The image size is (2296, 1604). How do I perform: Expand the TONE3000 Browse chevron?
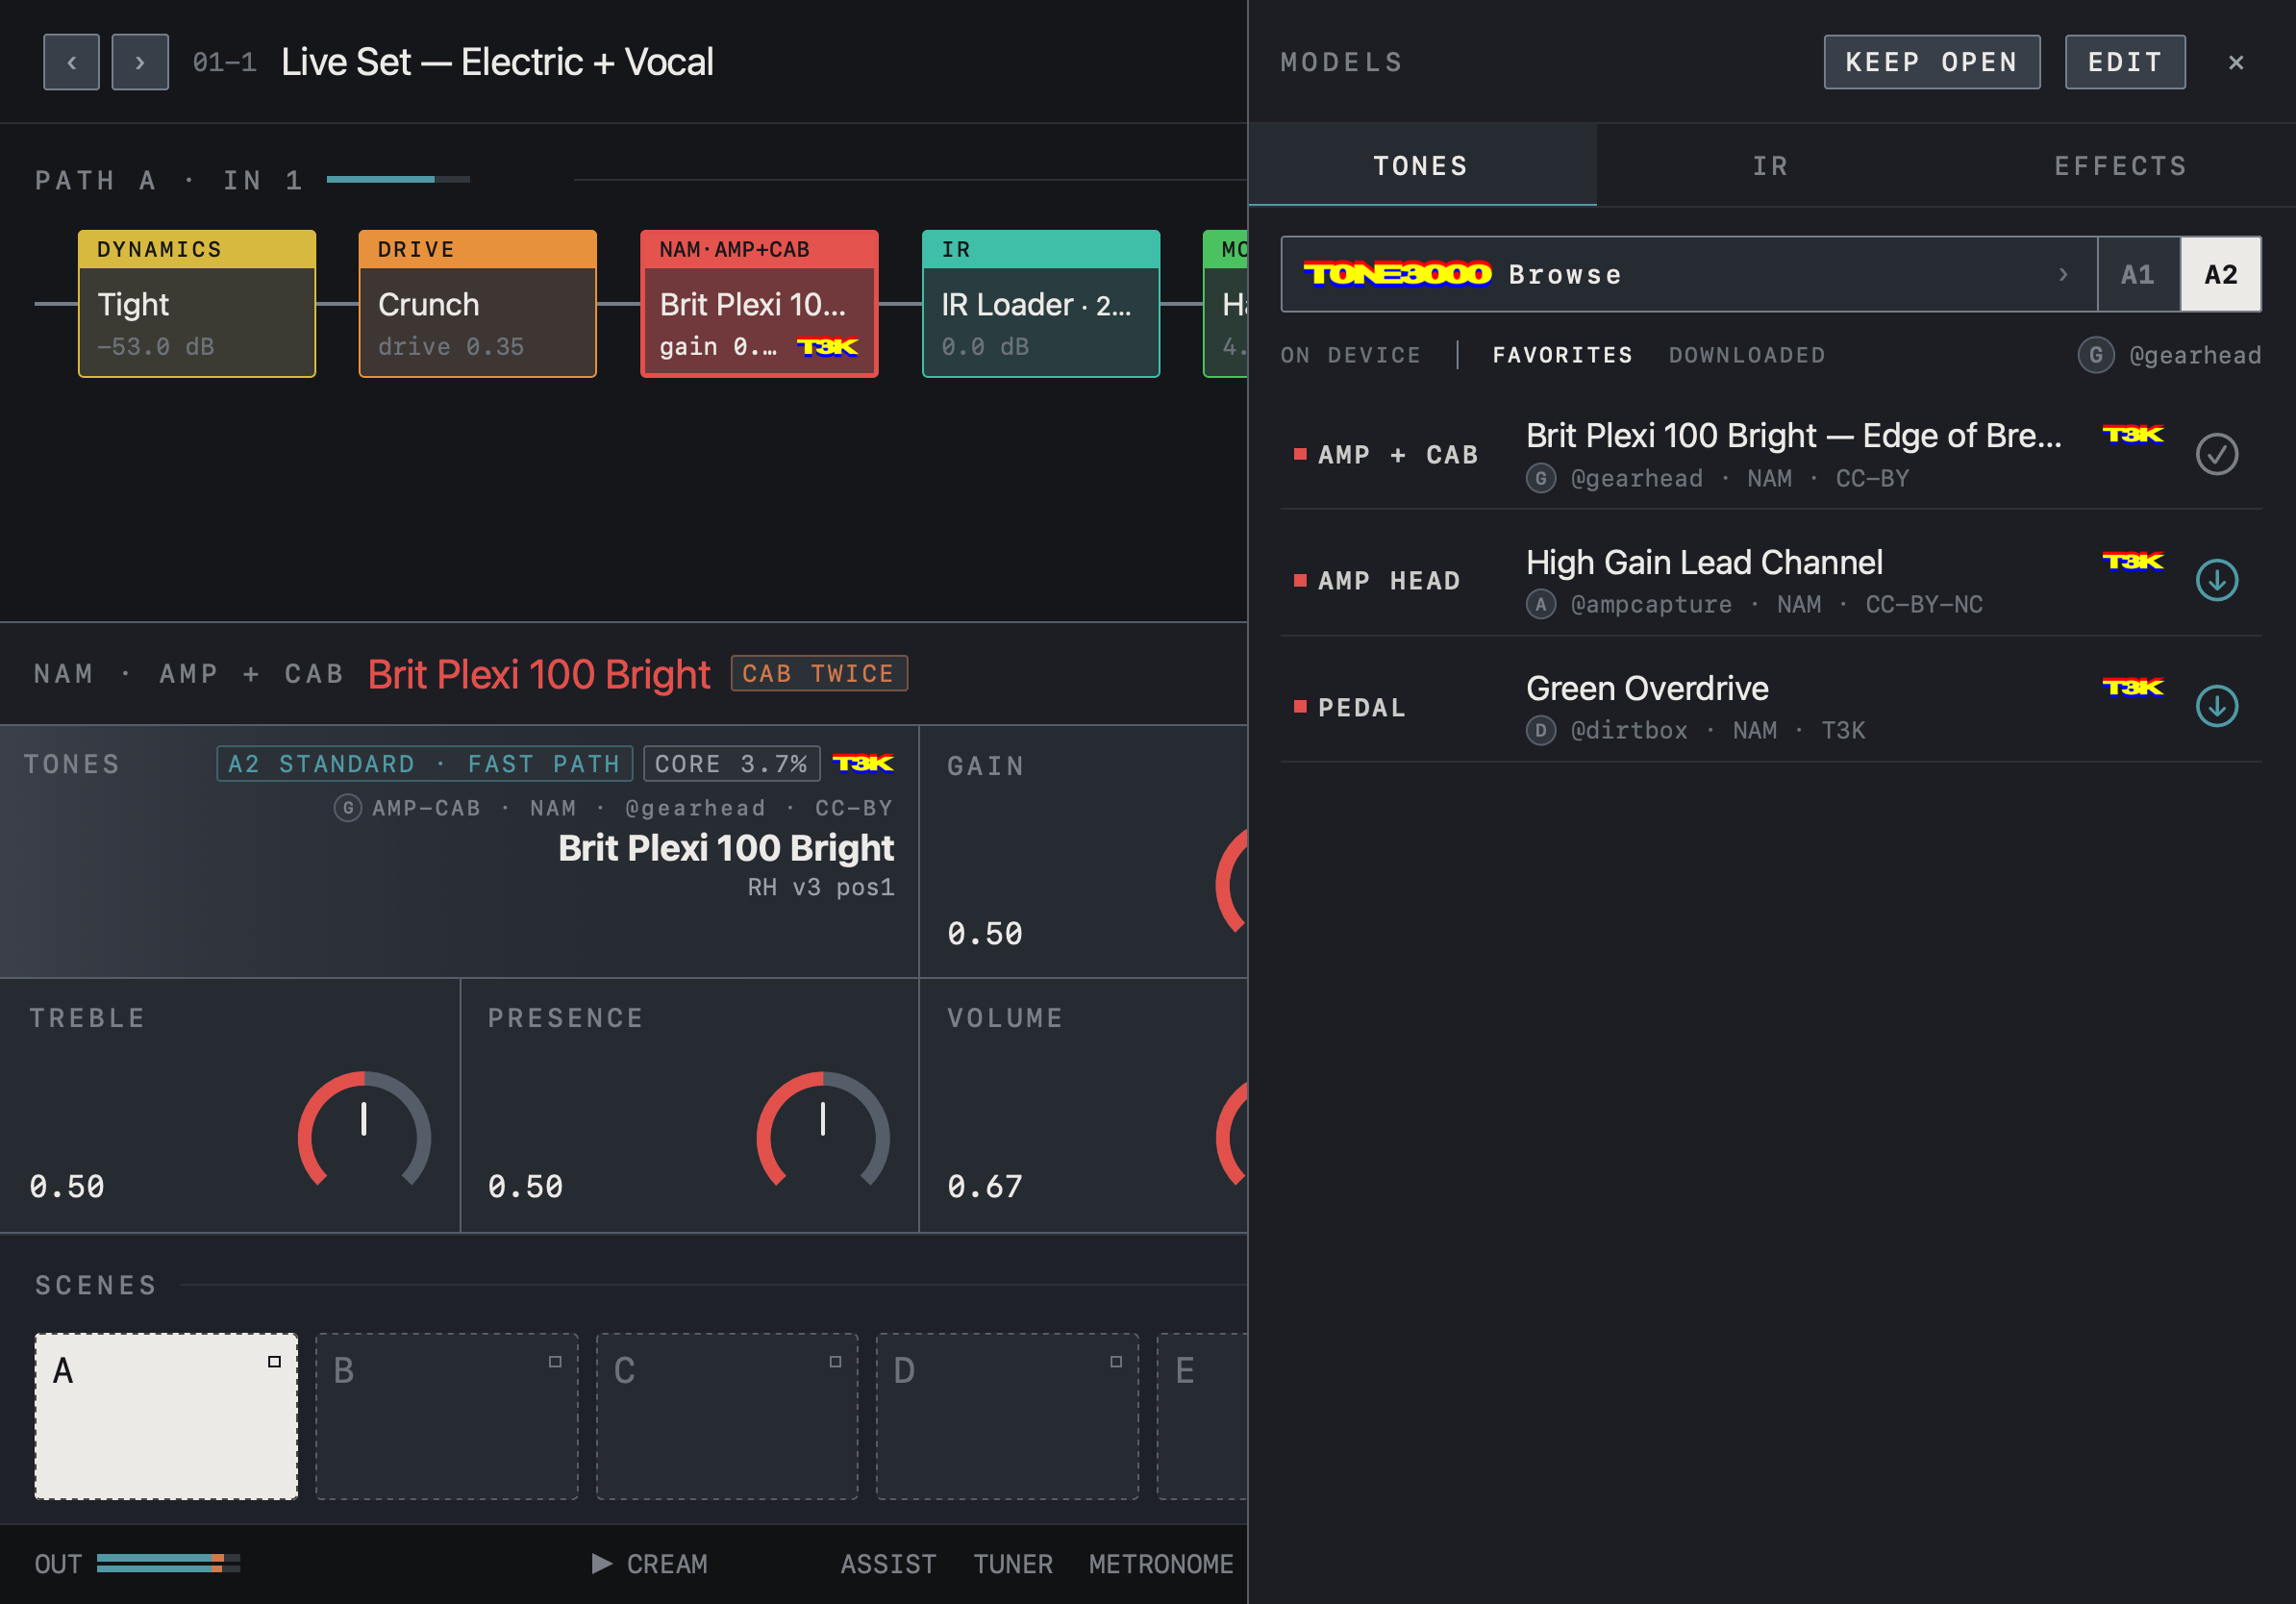tap(2063, 274)
